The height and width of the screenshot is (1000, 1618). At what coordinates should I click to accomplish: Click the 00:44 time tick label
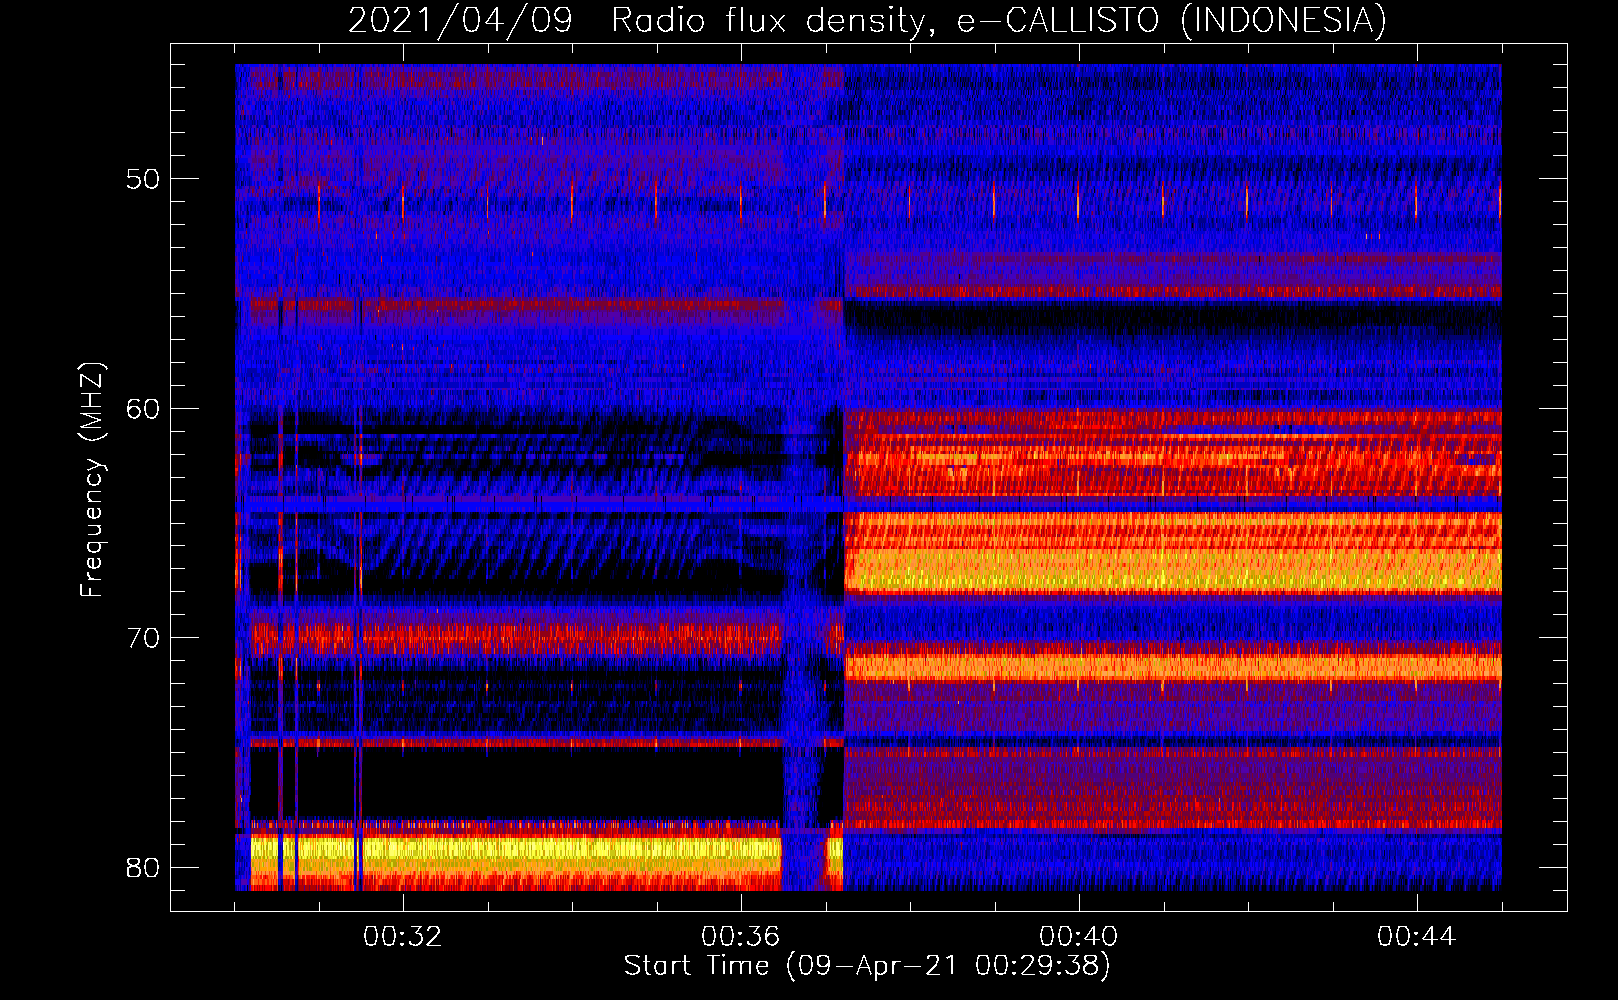(1416, 937)
